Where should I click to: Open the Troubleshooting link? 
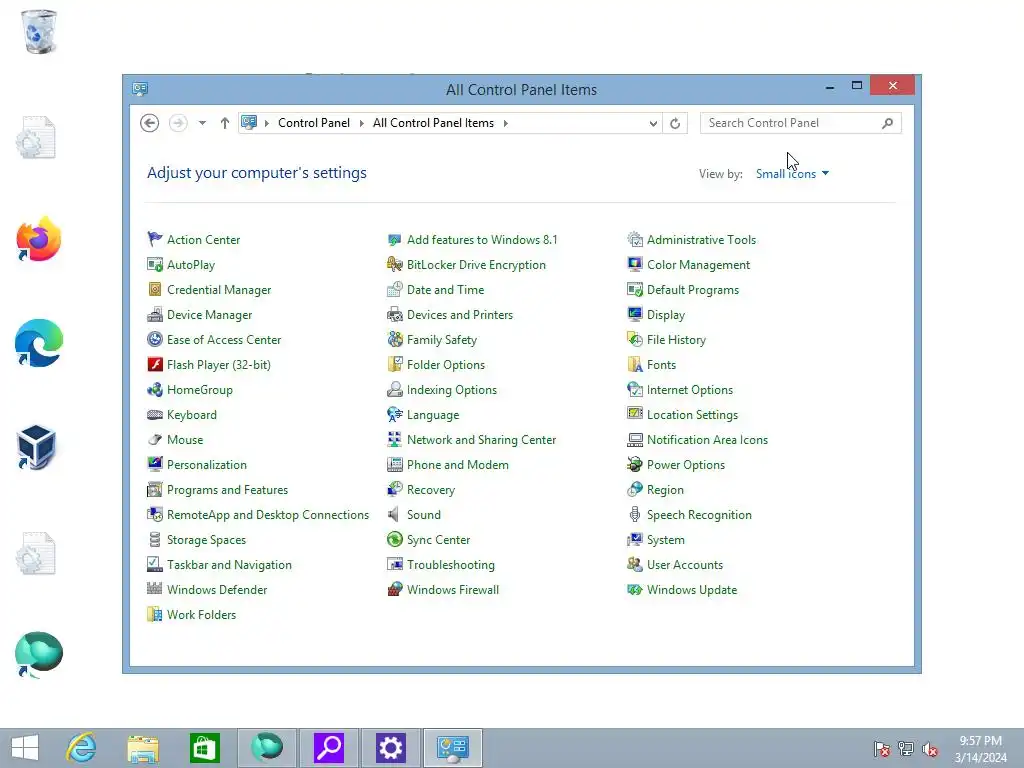pyautogui.click(x=451, y=564)
